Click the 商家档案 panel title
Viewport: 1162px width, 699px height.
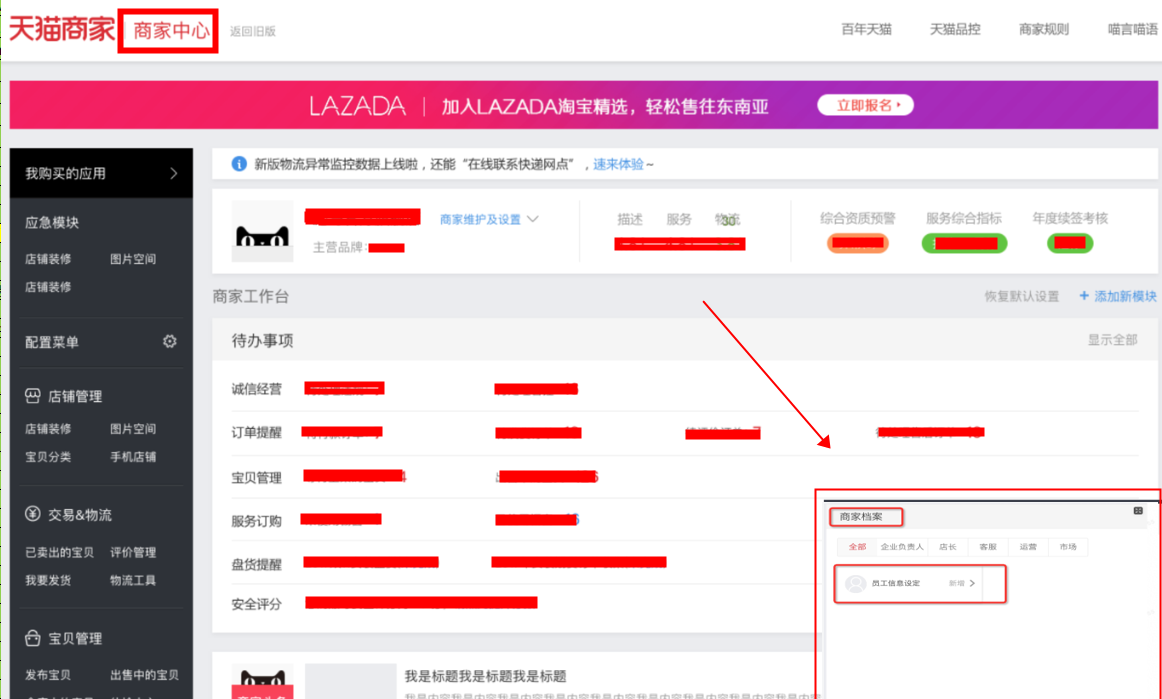(861, 517)
